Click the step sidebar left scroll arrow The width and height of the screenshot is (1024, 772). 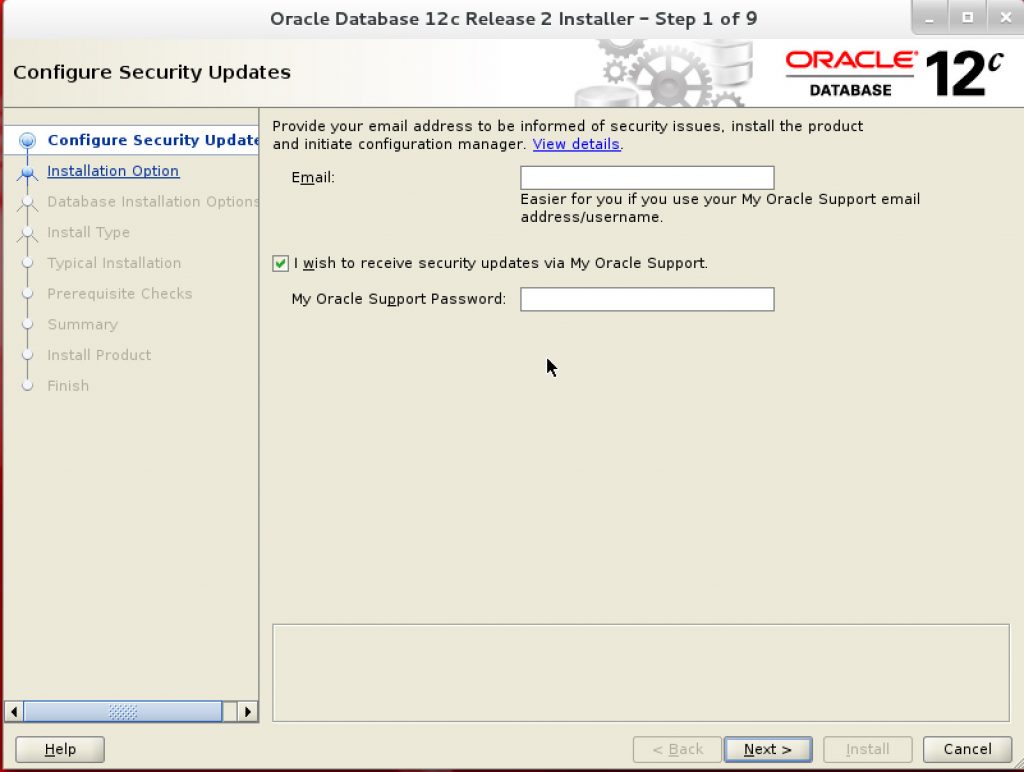coord(14,711)
